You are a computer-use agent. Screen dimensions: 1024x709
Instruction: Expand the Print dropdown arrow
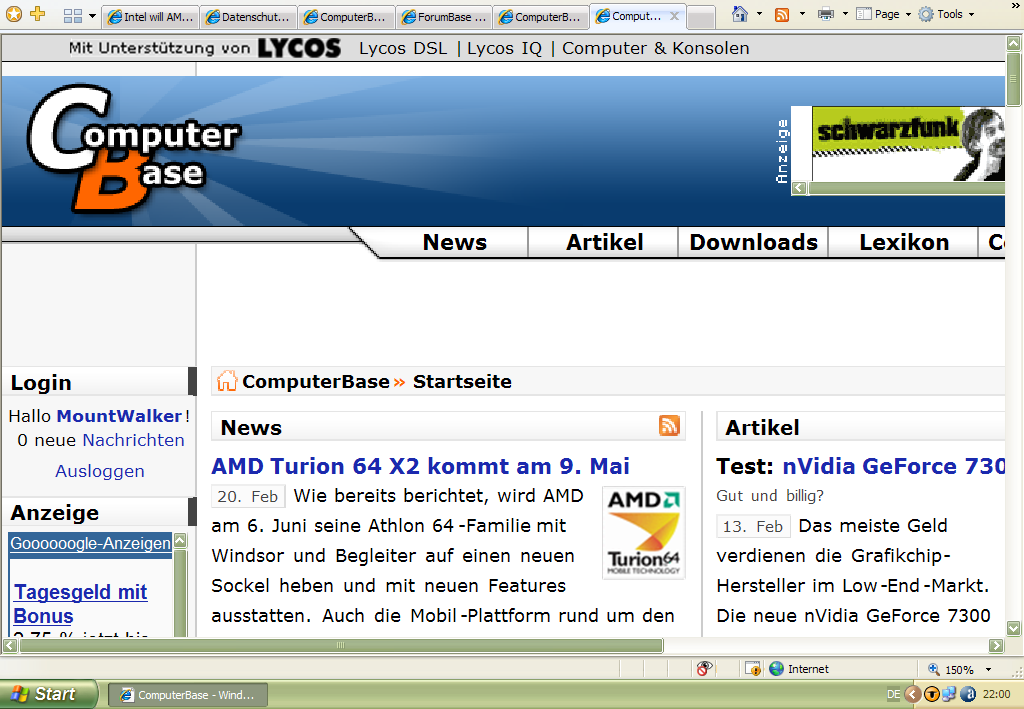(x=845, y=14)
